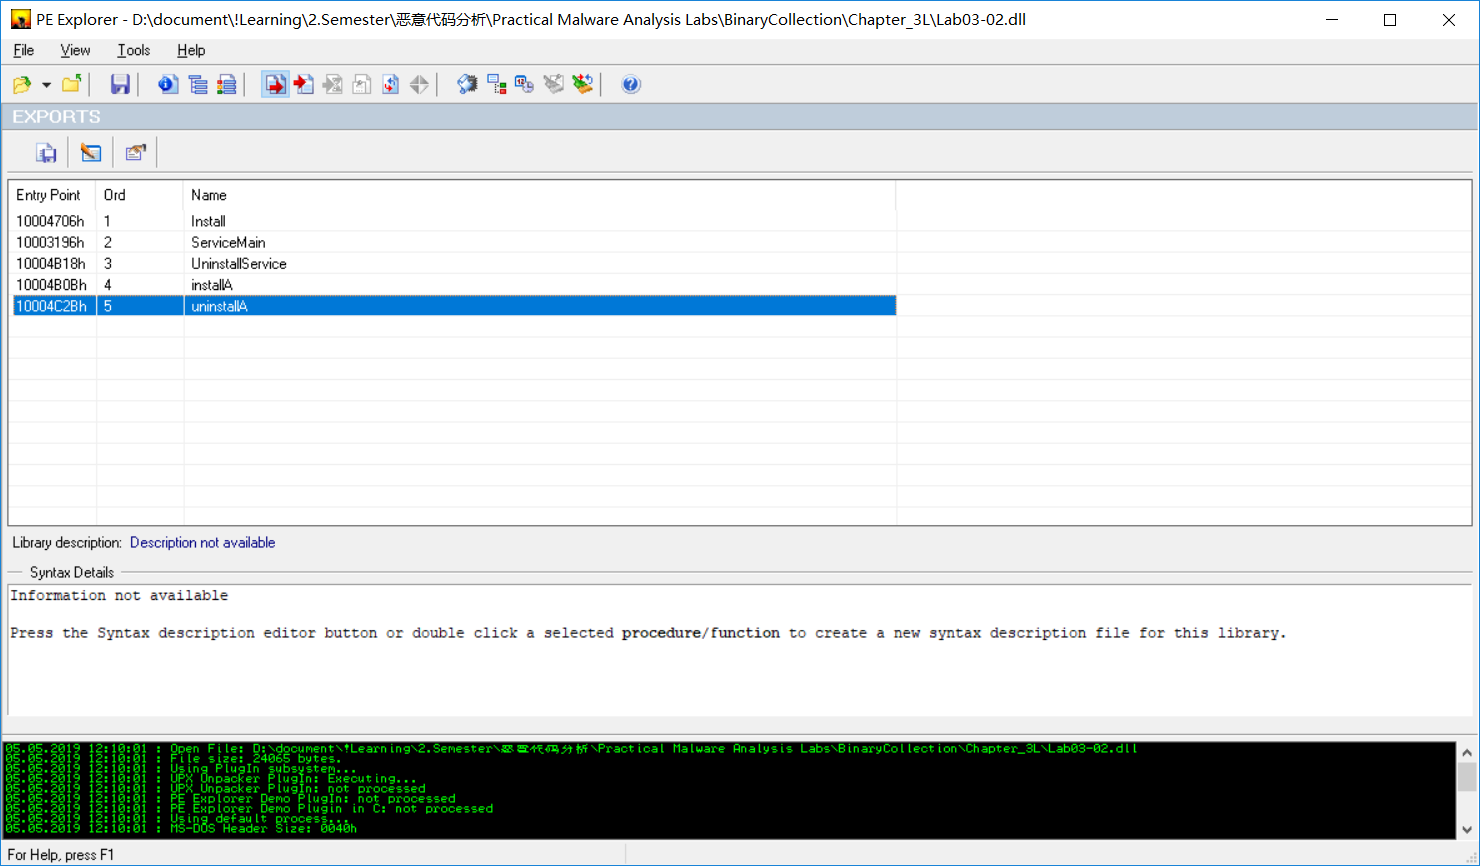Open the Disassembler toolbar icon
1480x866 pixels.
pyautogui.click(x=467, y=84)
